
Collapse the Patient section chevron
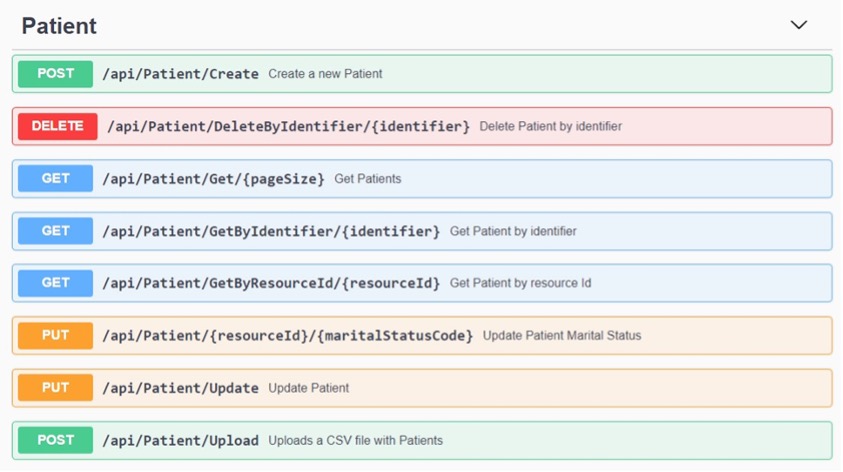(x=798, y=25)
